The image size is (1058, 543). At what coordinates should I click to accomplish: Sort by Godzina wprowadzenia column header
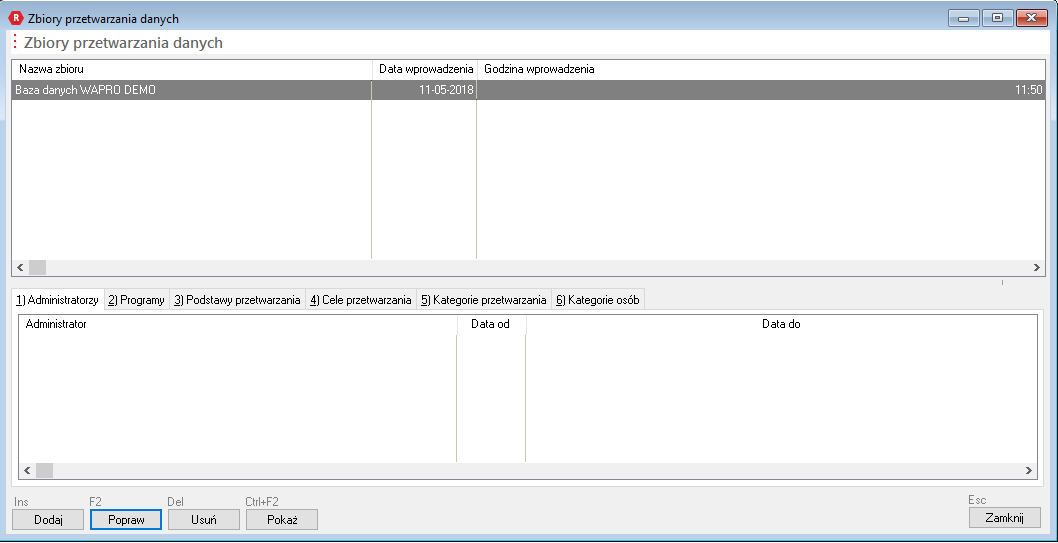[x=762, y=69]
